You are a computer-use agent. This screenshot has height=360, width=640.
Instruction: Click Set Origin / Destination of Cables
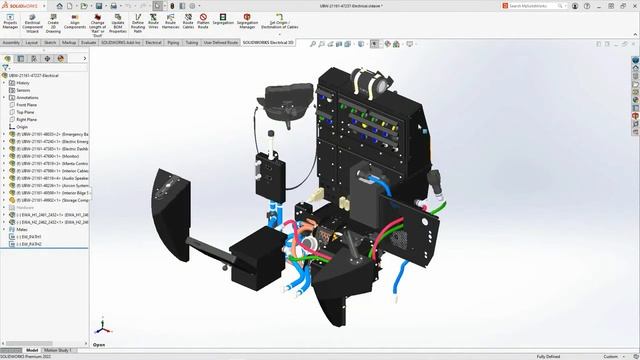click(x=280, y=21)
